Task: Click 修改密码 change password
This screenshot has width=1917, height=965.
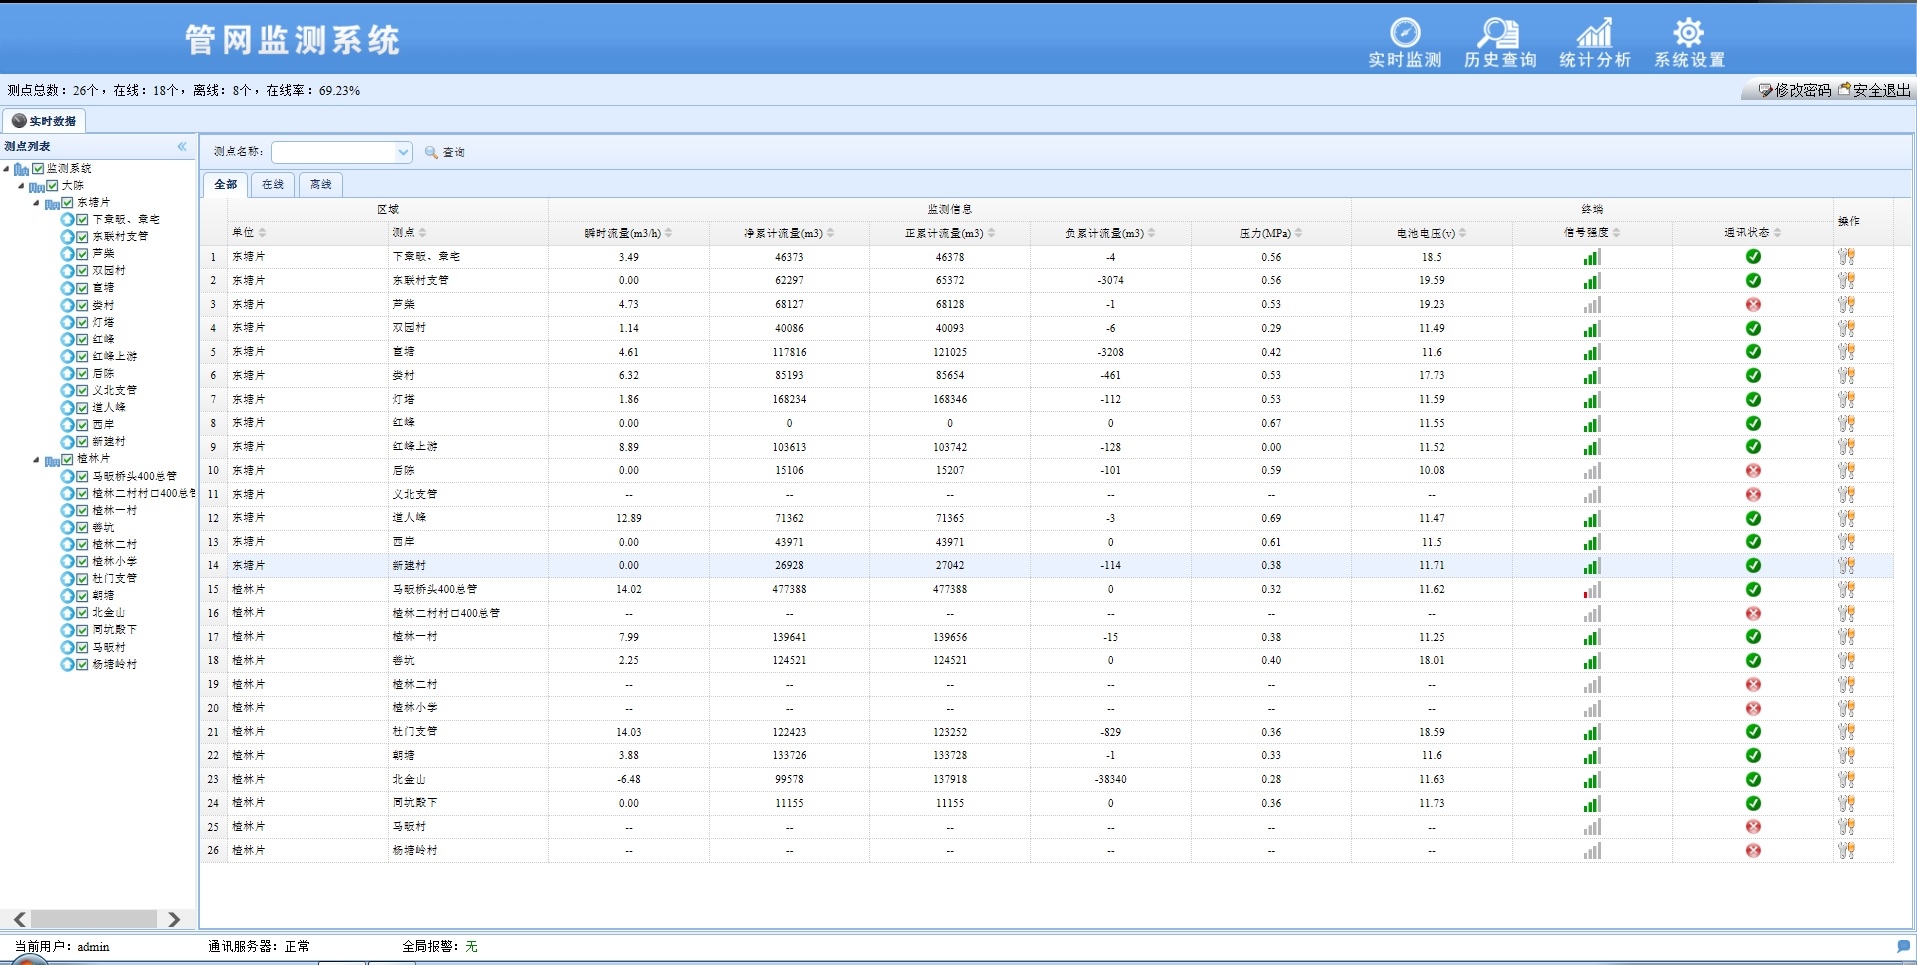Action: point(1795,90)
